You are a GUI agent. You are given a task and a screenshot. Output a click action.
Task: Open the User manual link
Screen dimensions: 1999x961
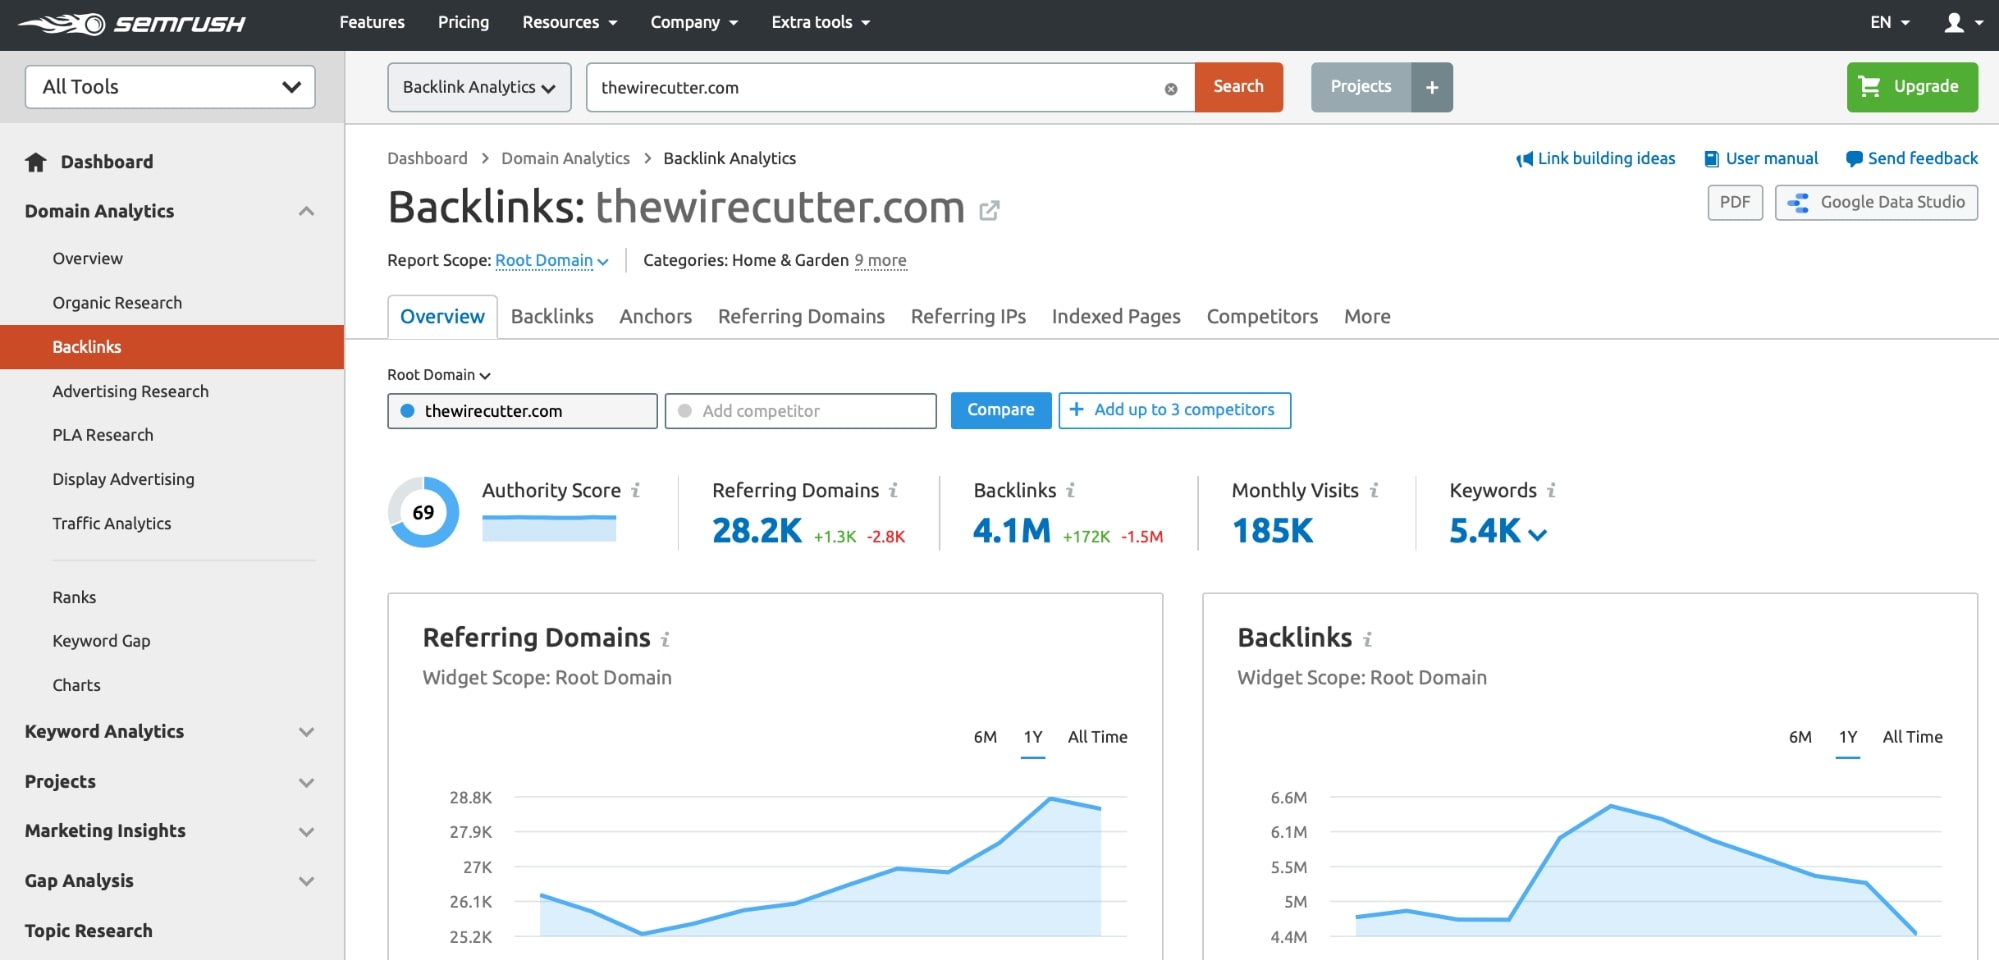point(1761,158)
